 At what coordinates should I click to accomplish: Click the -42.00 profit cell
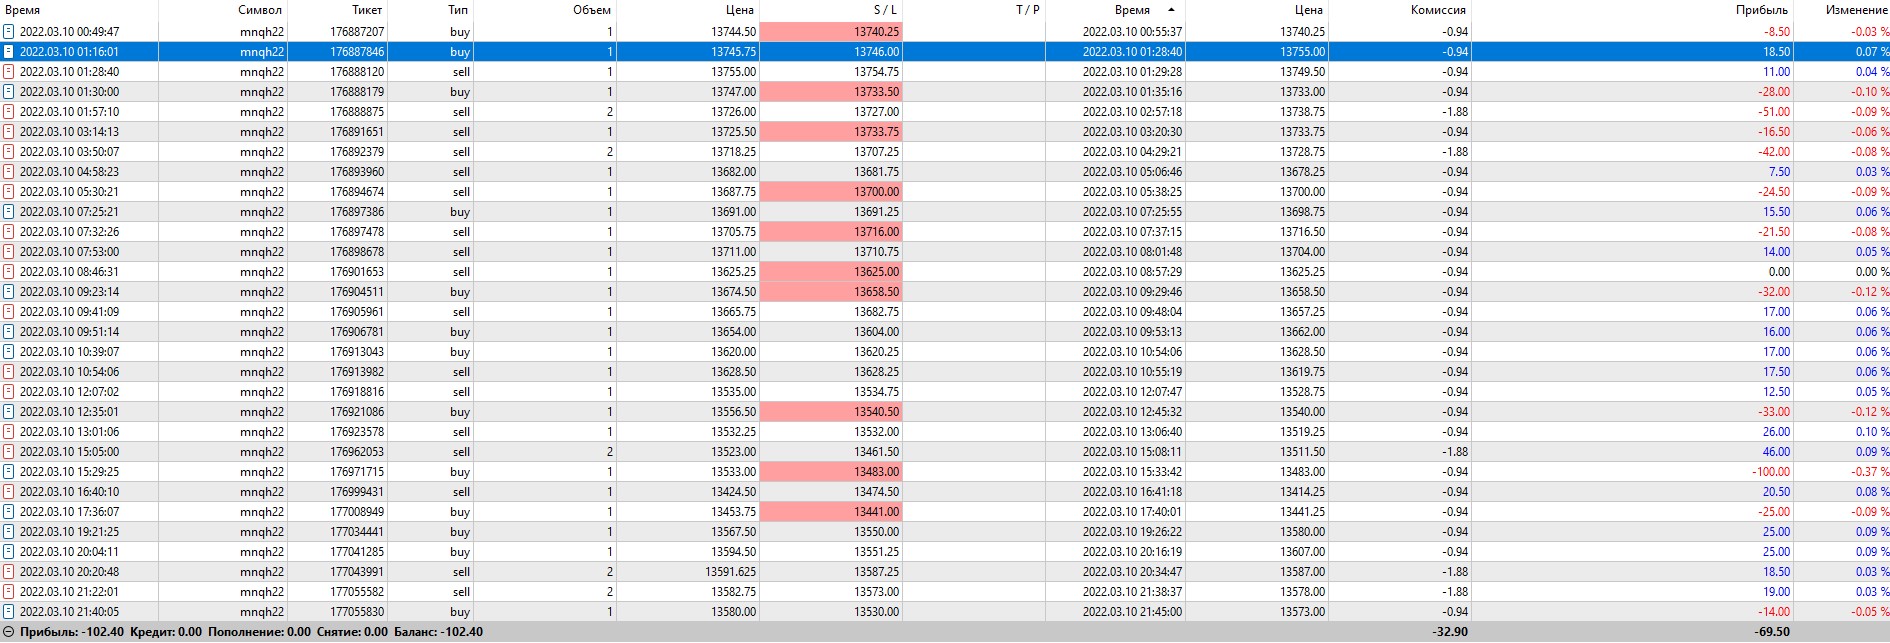tap(1774, 152)
